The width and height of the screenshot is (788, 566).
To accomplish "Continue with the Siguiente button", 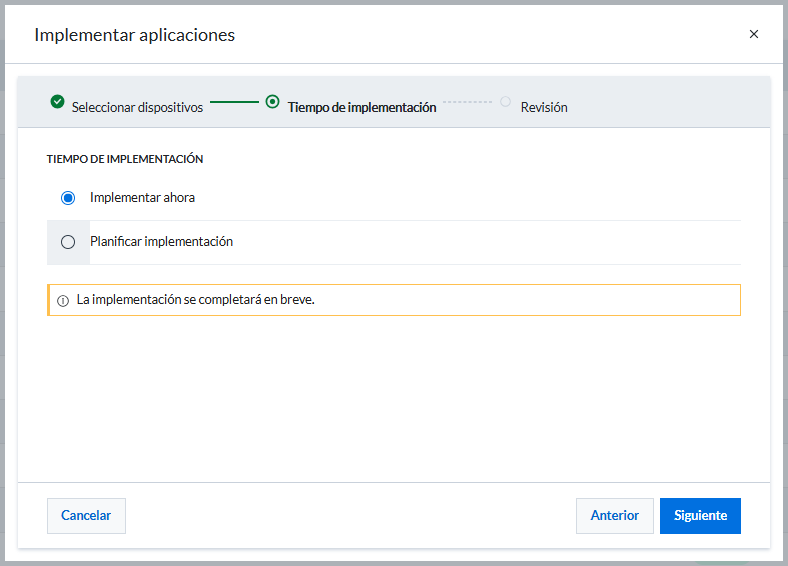I will click(700, 516).
